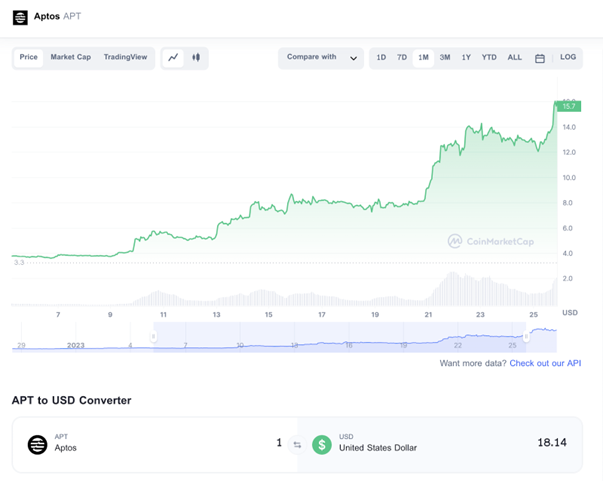The image size is (603, 481).
Task: Click the Aptos logo in the header
Action: pos(20,17)
